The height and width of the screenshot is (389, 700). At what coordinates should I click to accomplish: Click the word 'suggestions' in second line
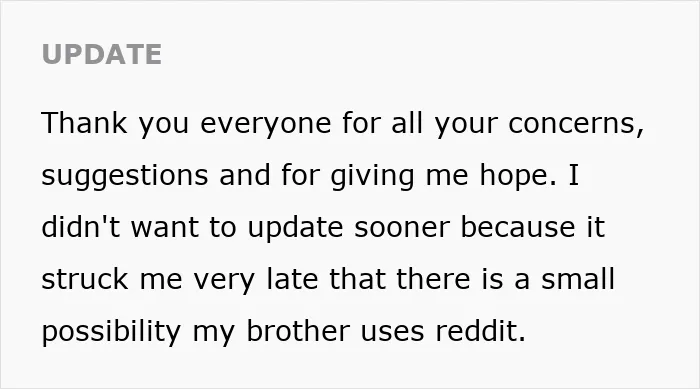(125, 176)
